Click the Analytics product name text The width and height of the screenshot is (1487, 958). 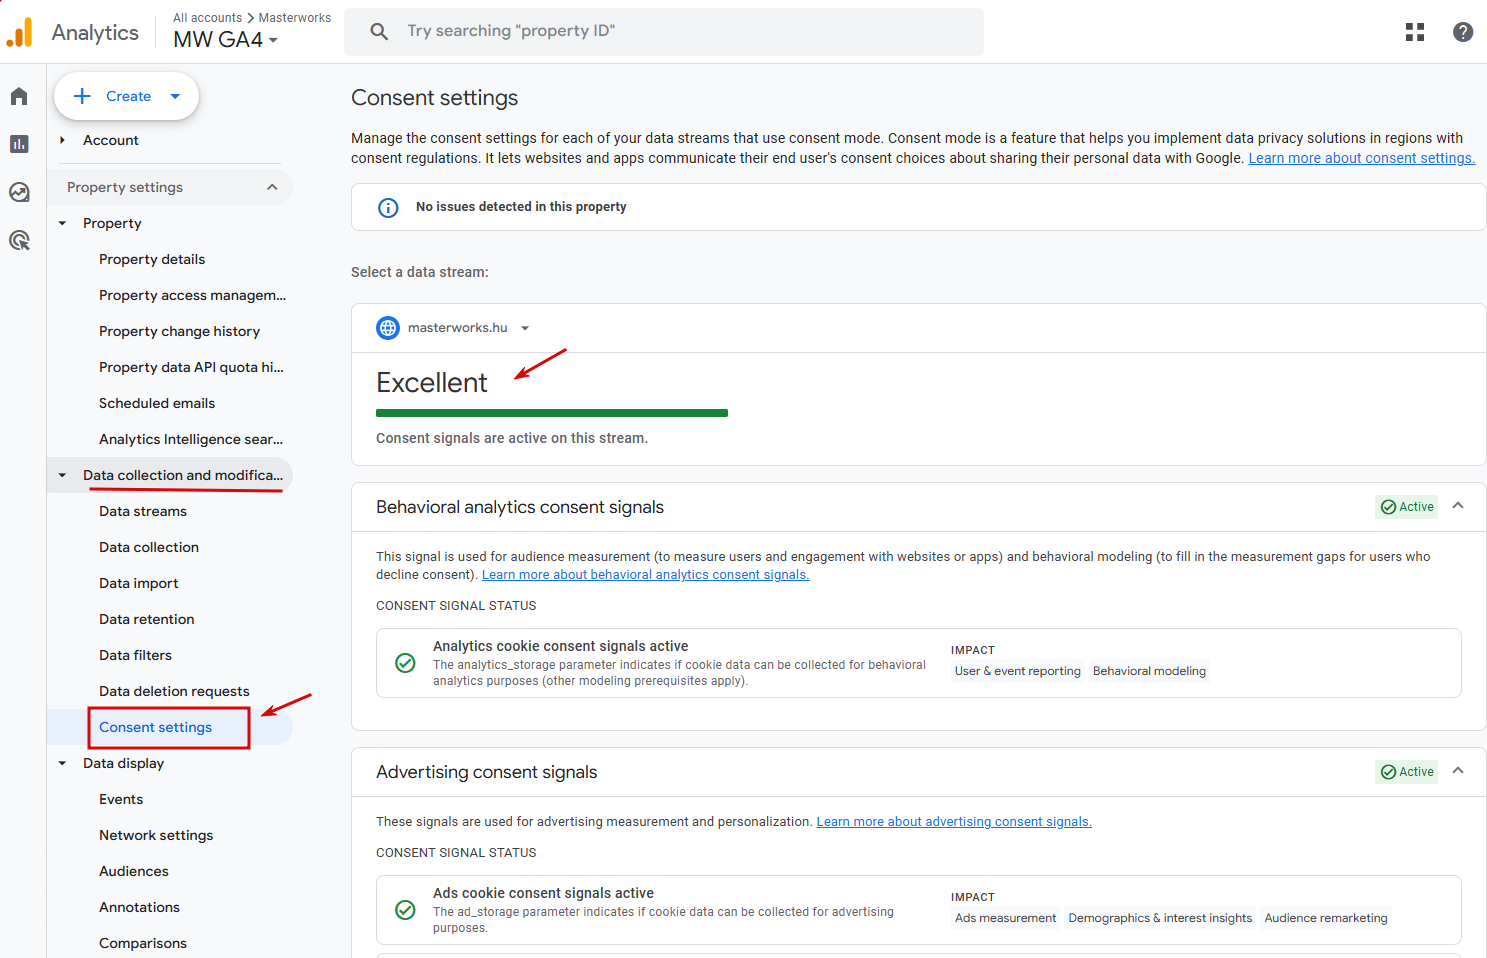[x=95, y=33]
